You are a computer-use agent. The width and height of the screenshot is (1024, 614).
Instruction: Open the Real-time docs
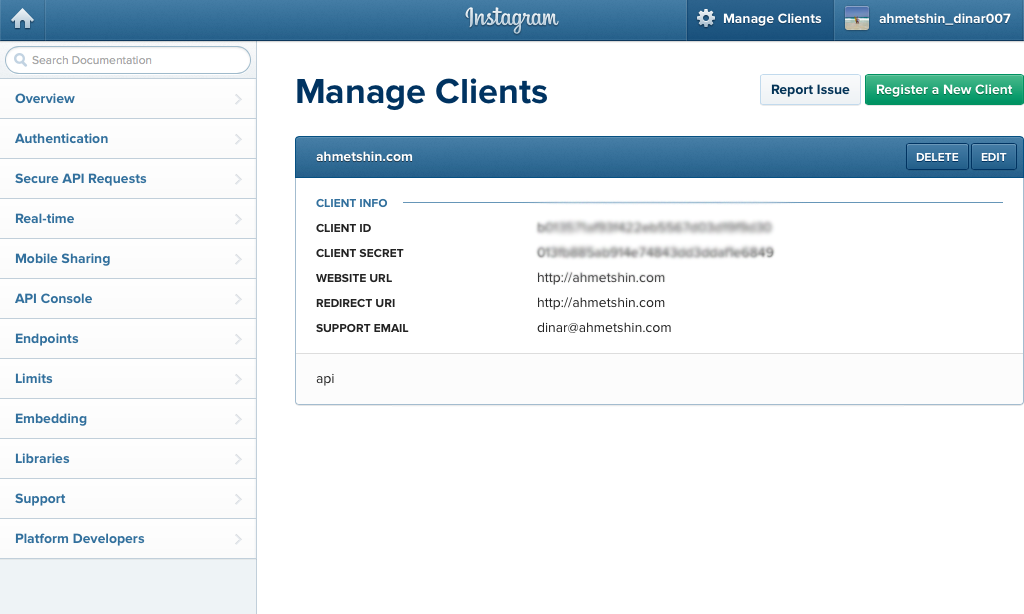click(128, 219)
